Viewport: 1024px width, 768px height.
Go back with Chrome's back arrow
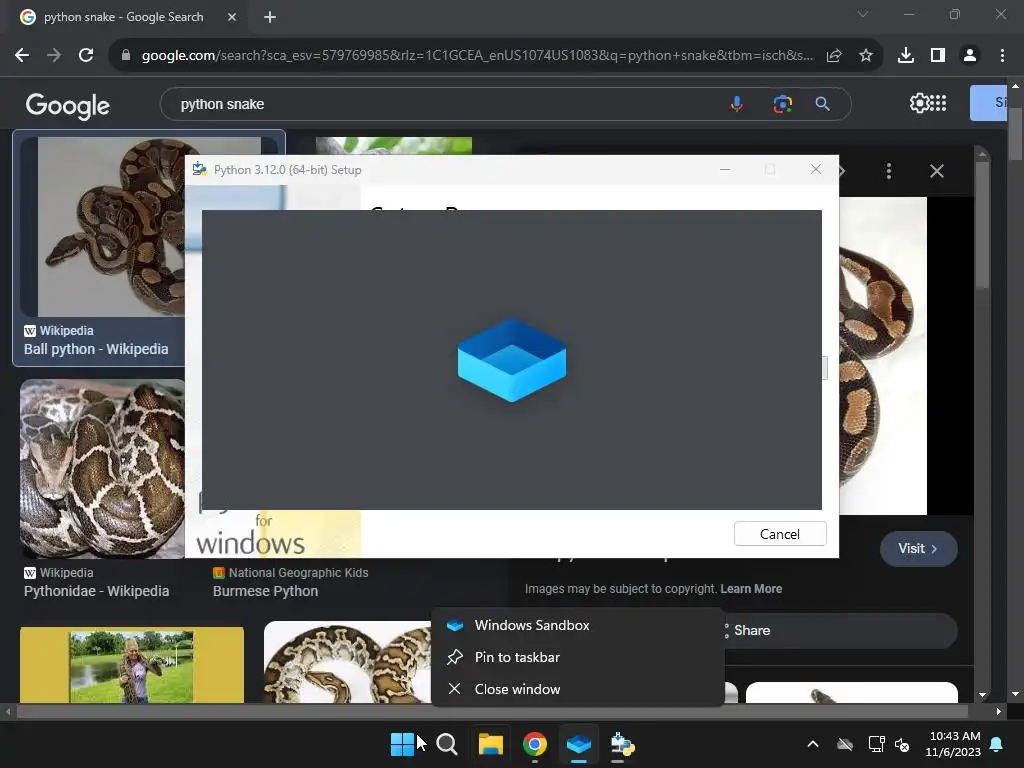tap(22, 56)
